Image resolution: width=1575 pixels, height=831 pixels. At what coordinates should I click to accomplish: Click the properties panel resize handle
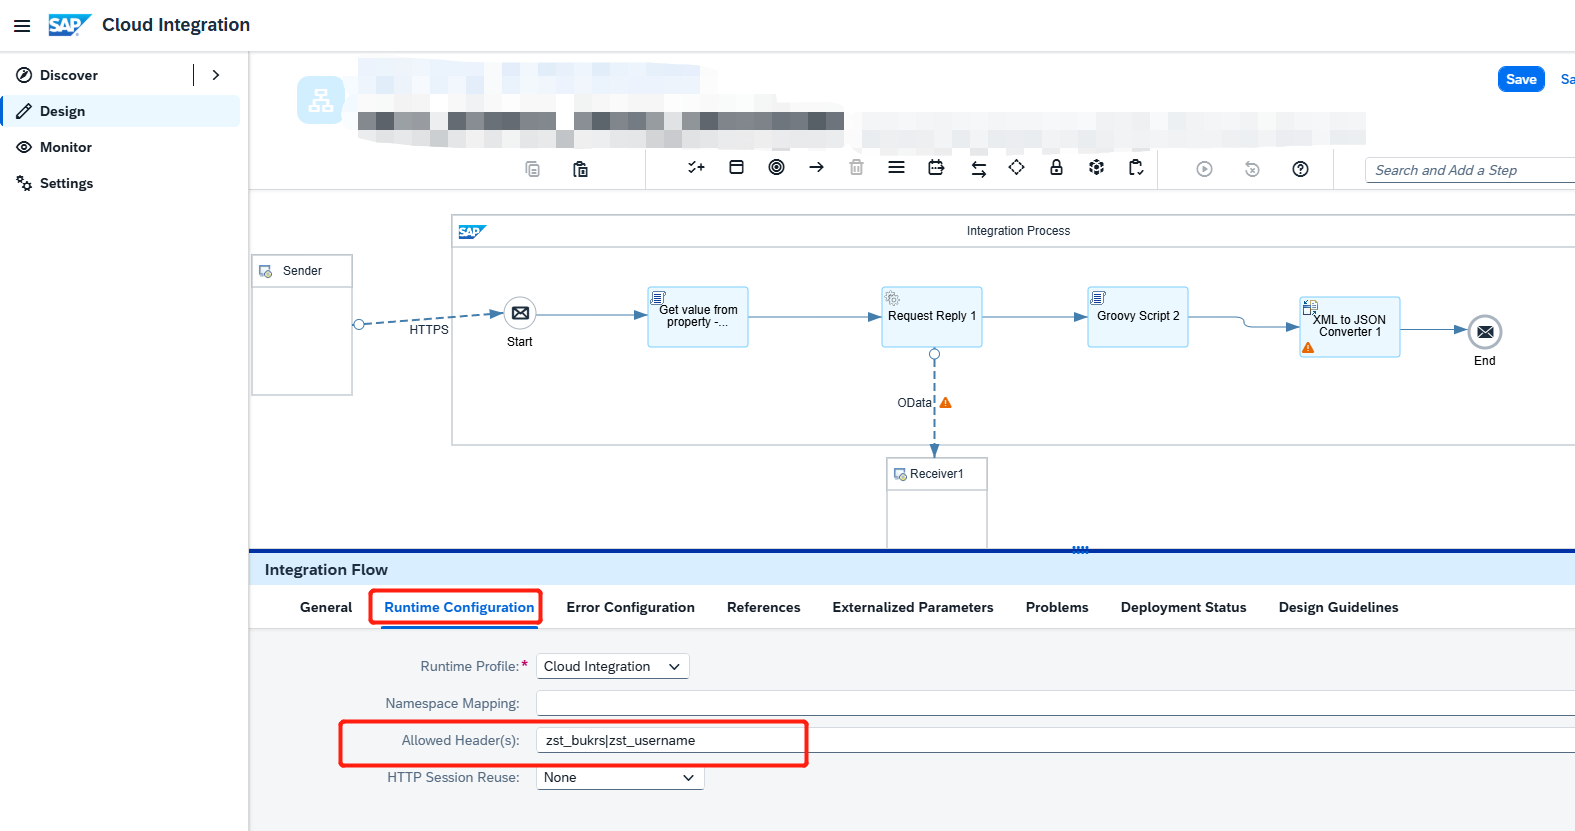(x=1080, y=549)
